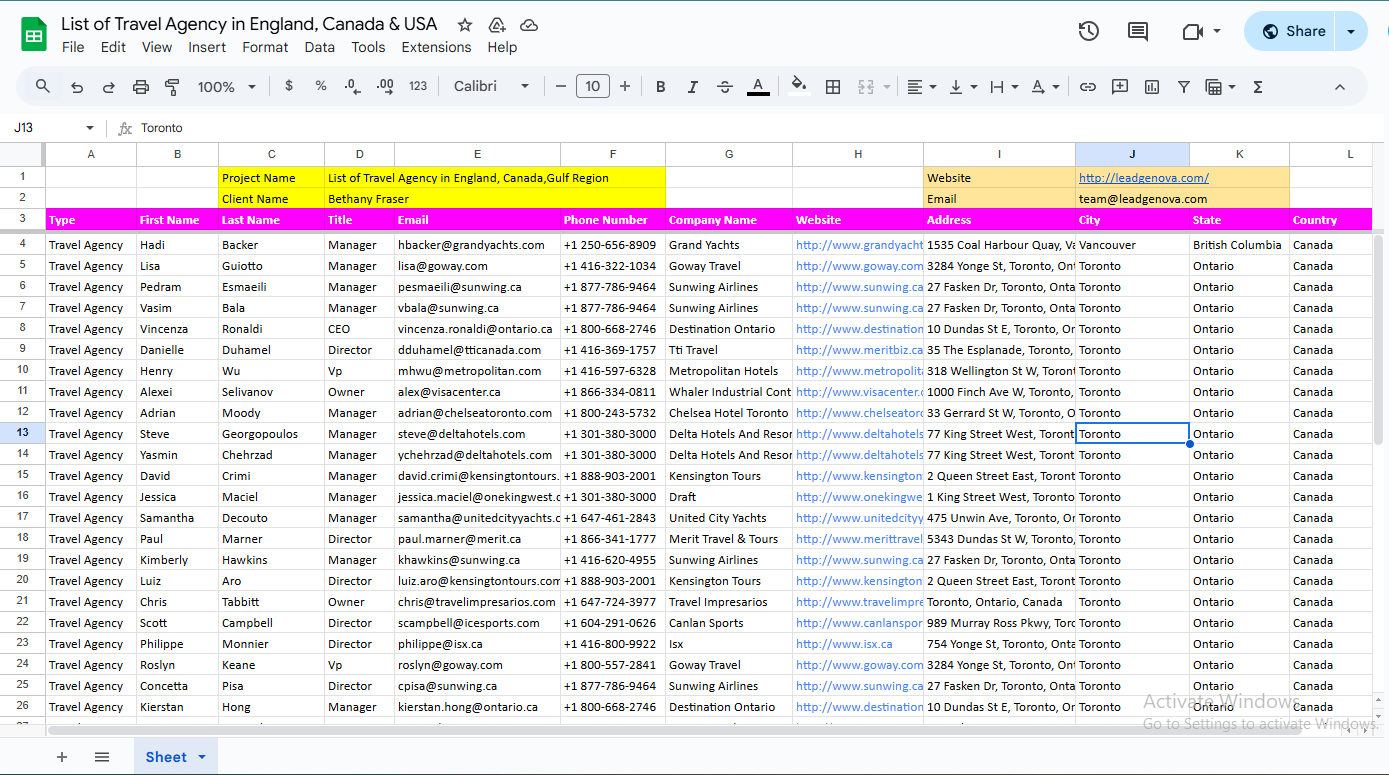Screen dimensions: 1389x775
Task: Collapse the toolbar with up chevron
Action: pos(1340,87)
